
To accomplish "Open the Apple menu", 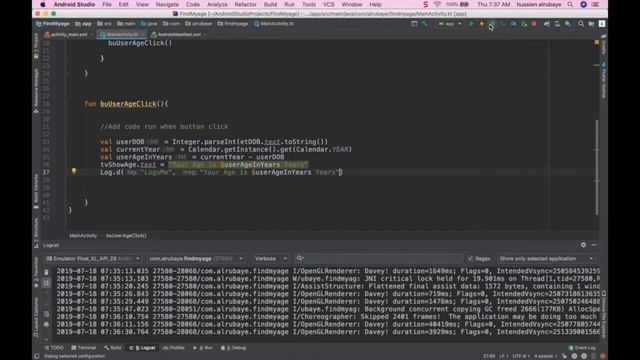I will 42,4.
